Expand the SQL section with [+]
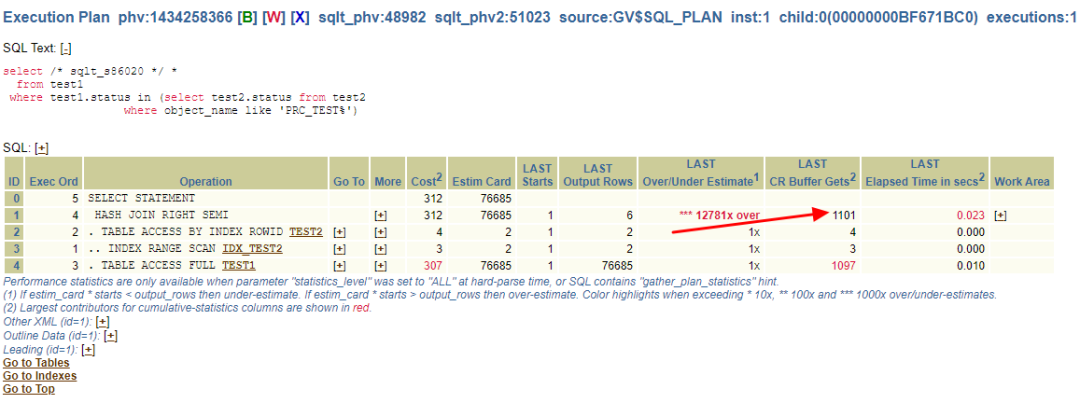This screenshot has height=403, width=1080. tap(41, 148)
